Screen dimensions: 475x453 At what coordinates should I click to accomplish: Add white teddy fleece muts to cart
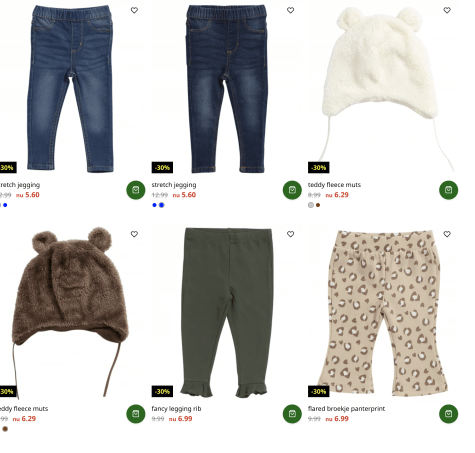[x=448, y=190]
